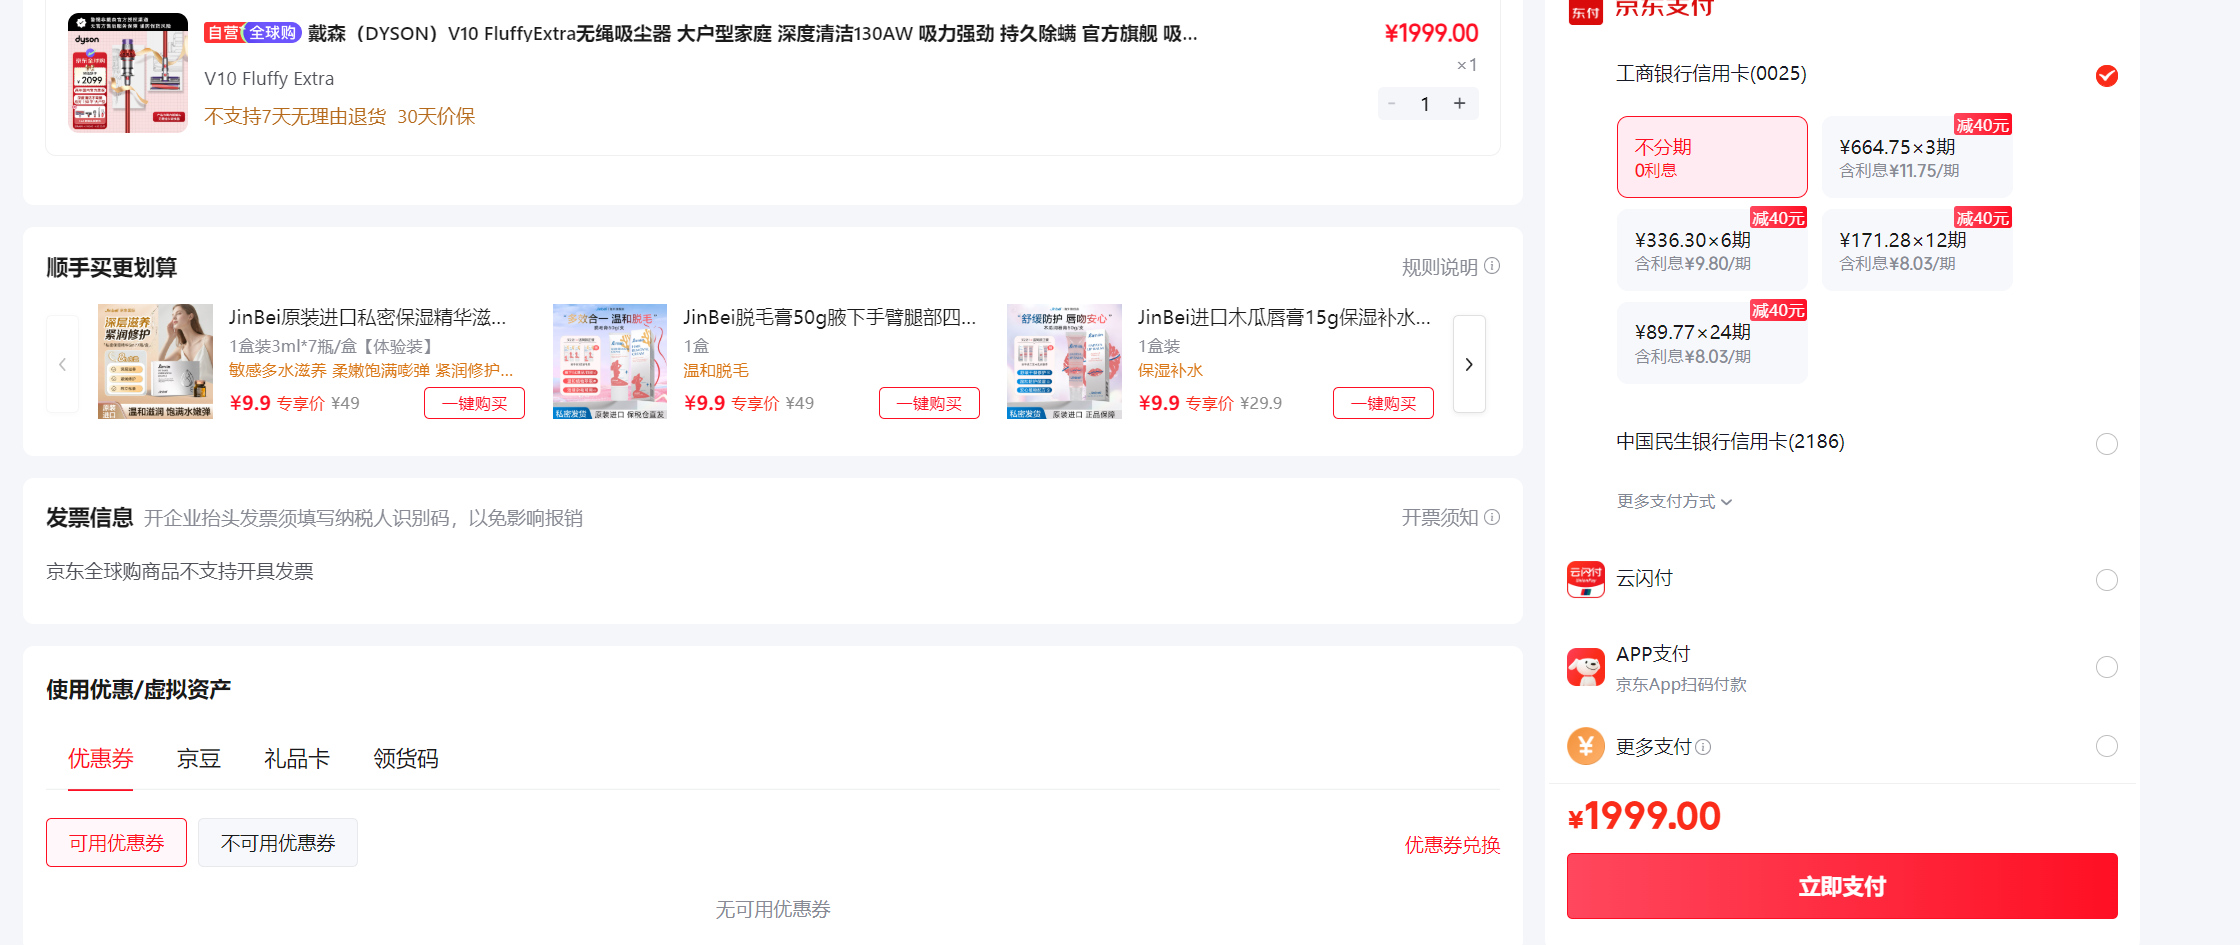The image size is (2240, 945).
Task: Click the JD APP支付 dog icon
Action: (1585, 667)
